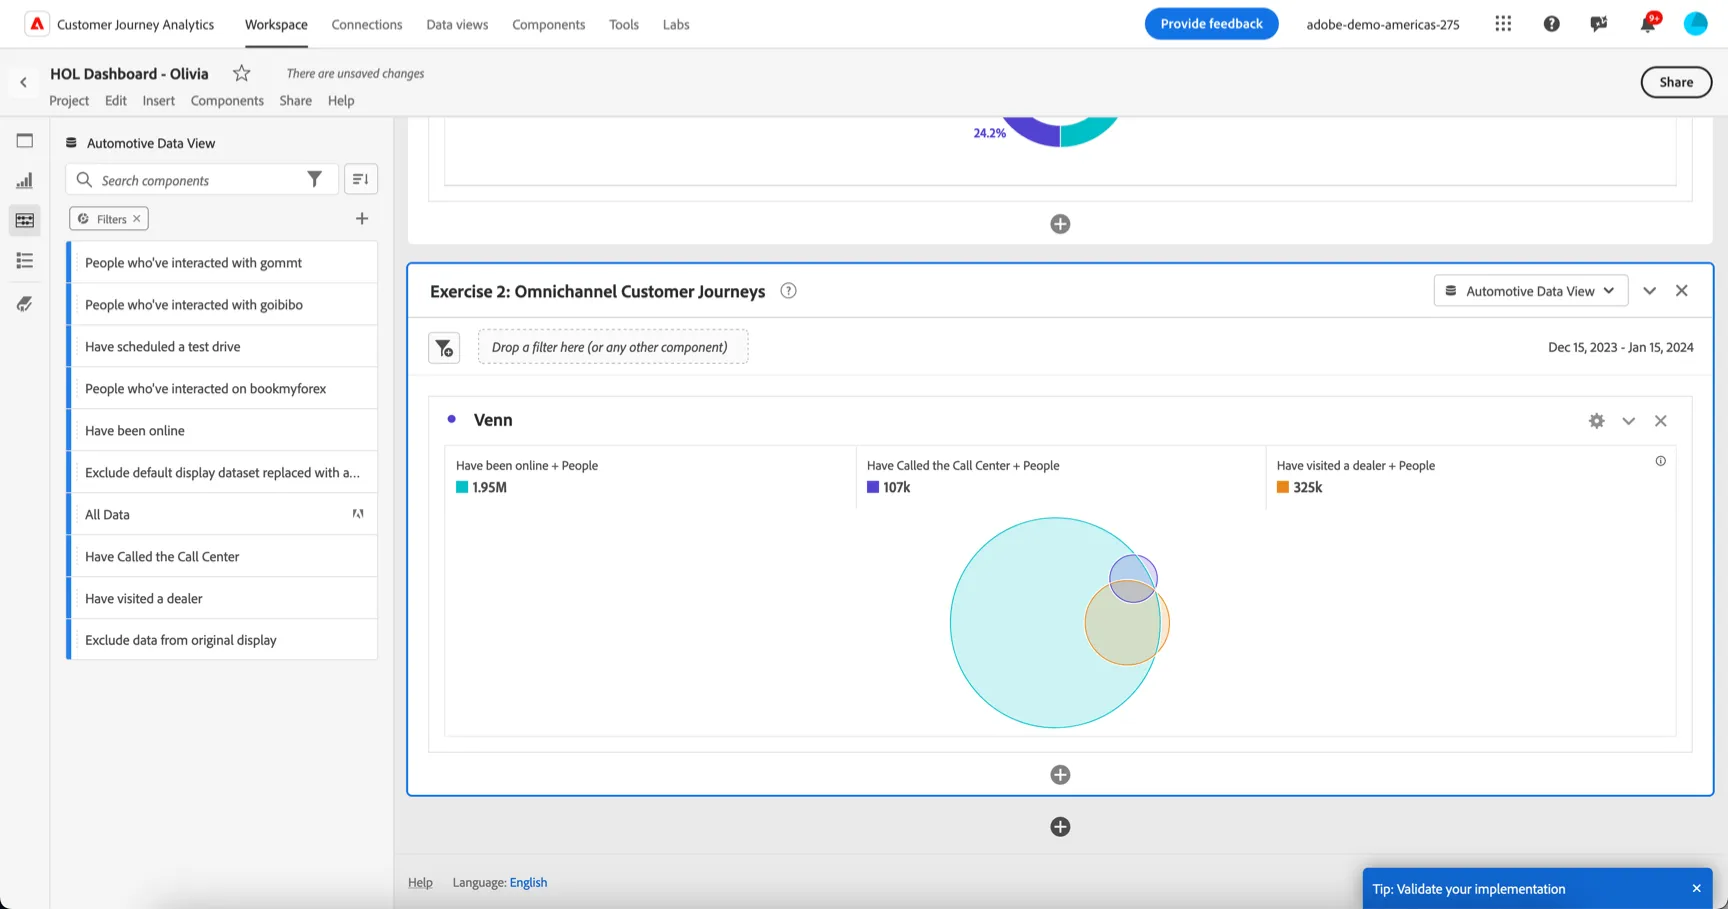Select the Have scheduled a test drive filter
This screenshot has height=909, width=1728.
[x=223, y=346]
